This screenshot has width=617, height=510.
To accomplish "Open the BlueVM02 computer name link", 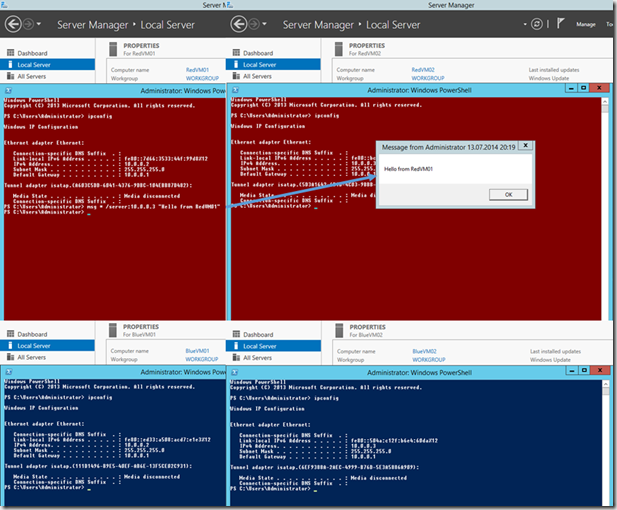I will click(424, 351).
